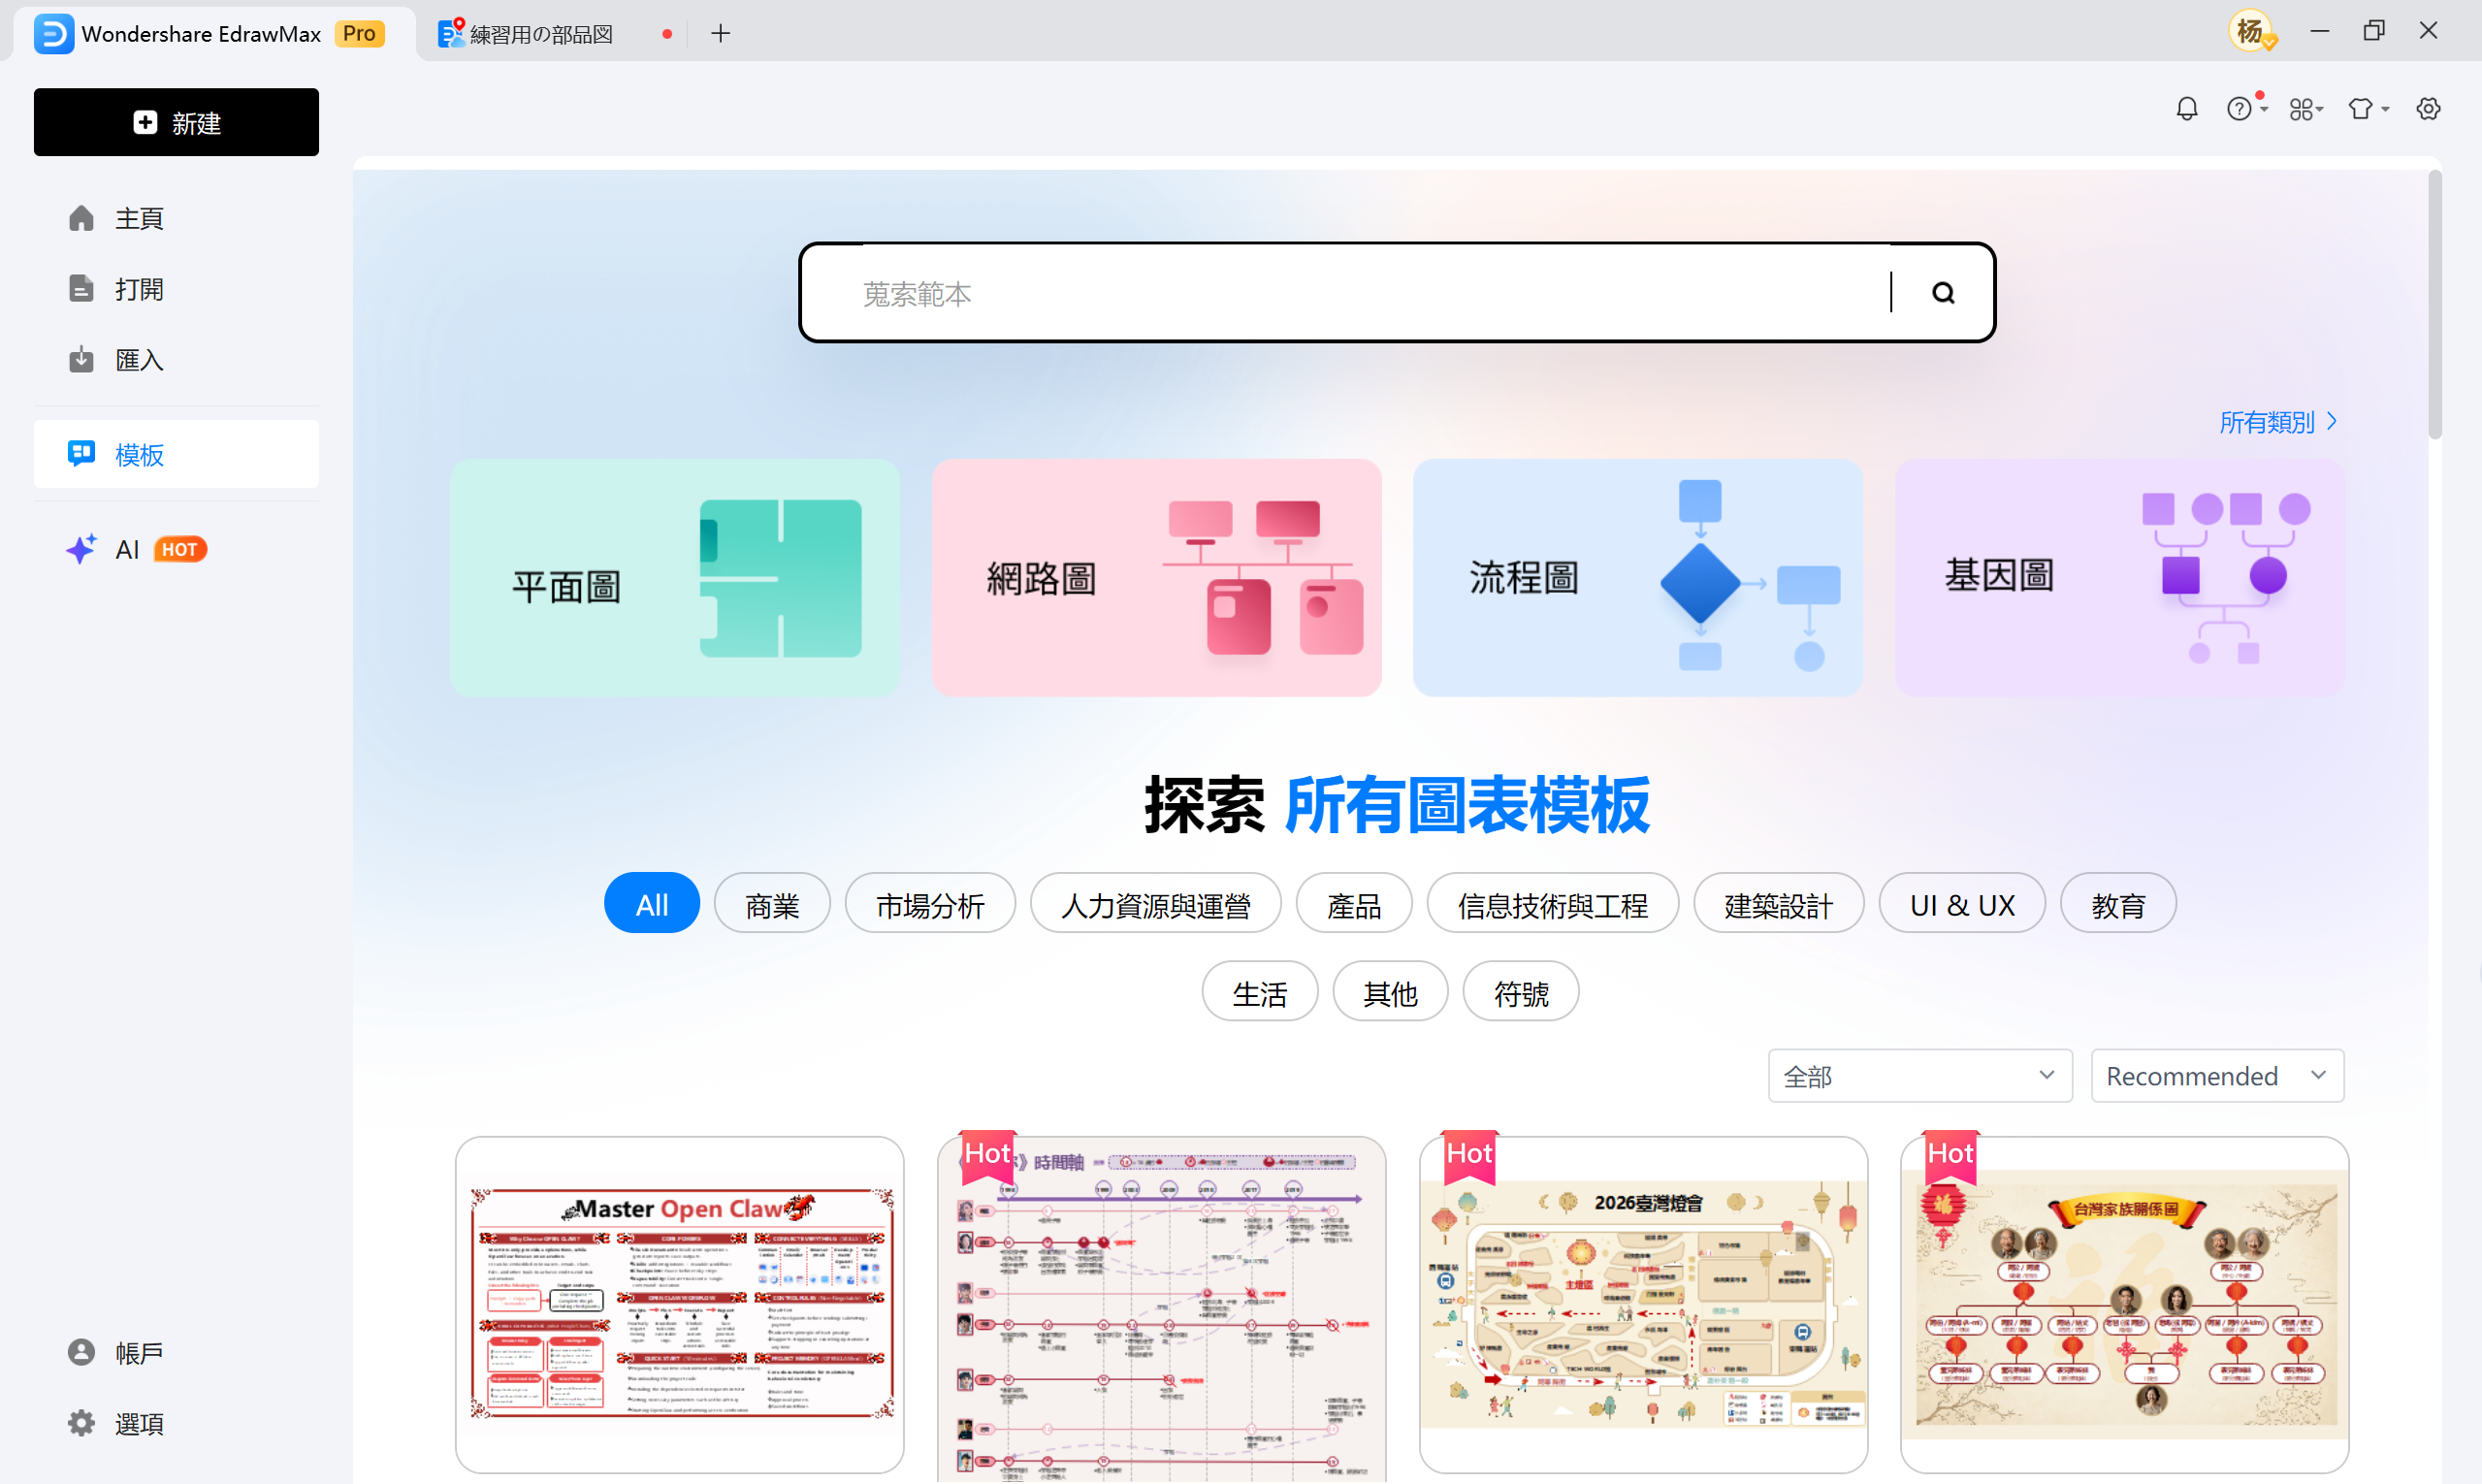Screen dimensions: 2482x1484
Task: Click the search magnifier in the template search bar
Action: click(1941, 292)
